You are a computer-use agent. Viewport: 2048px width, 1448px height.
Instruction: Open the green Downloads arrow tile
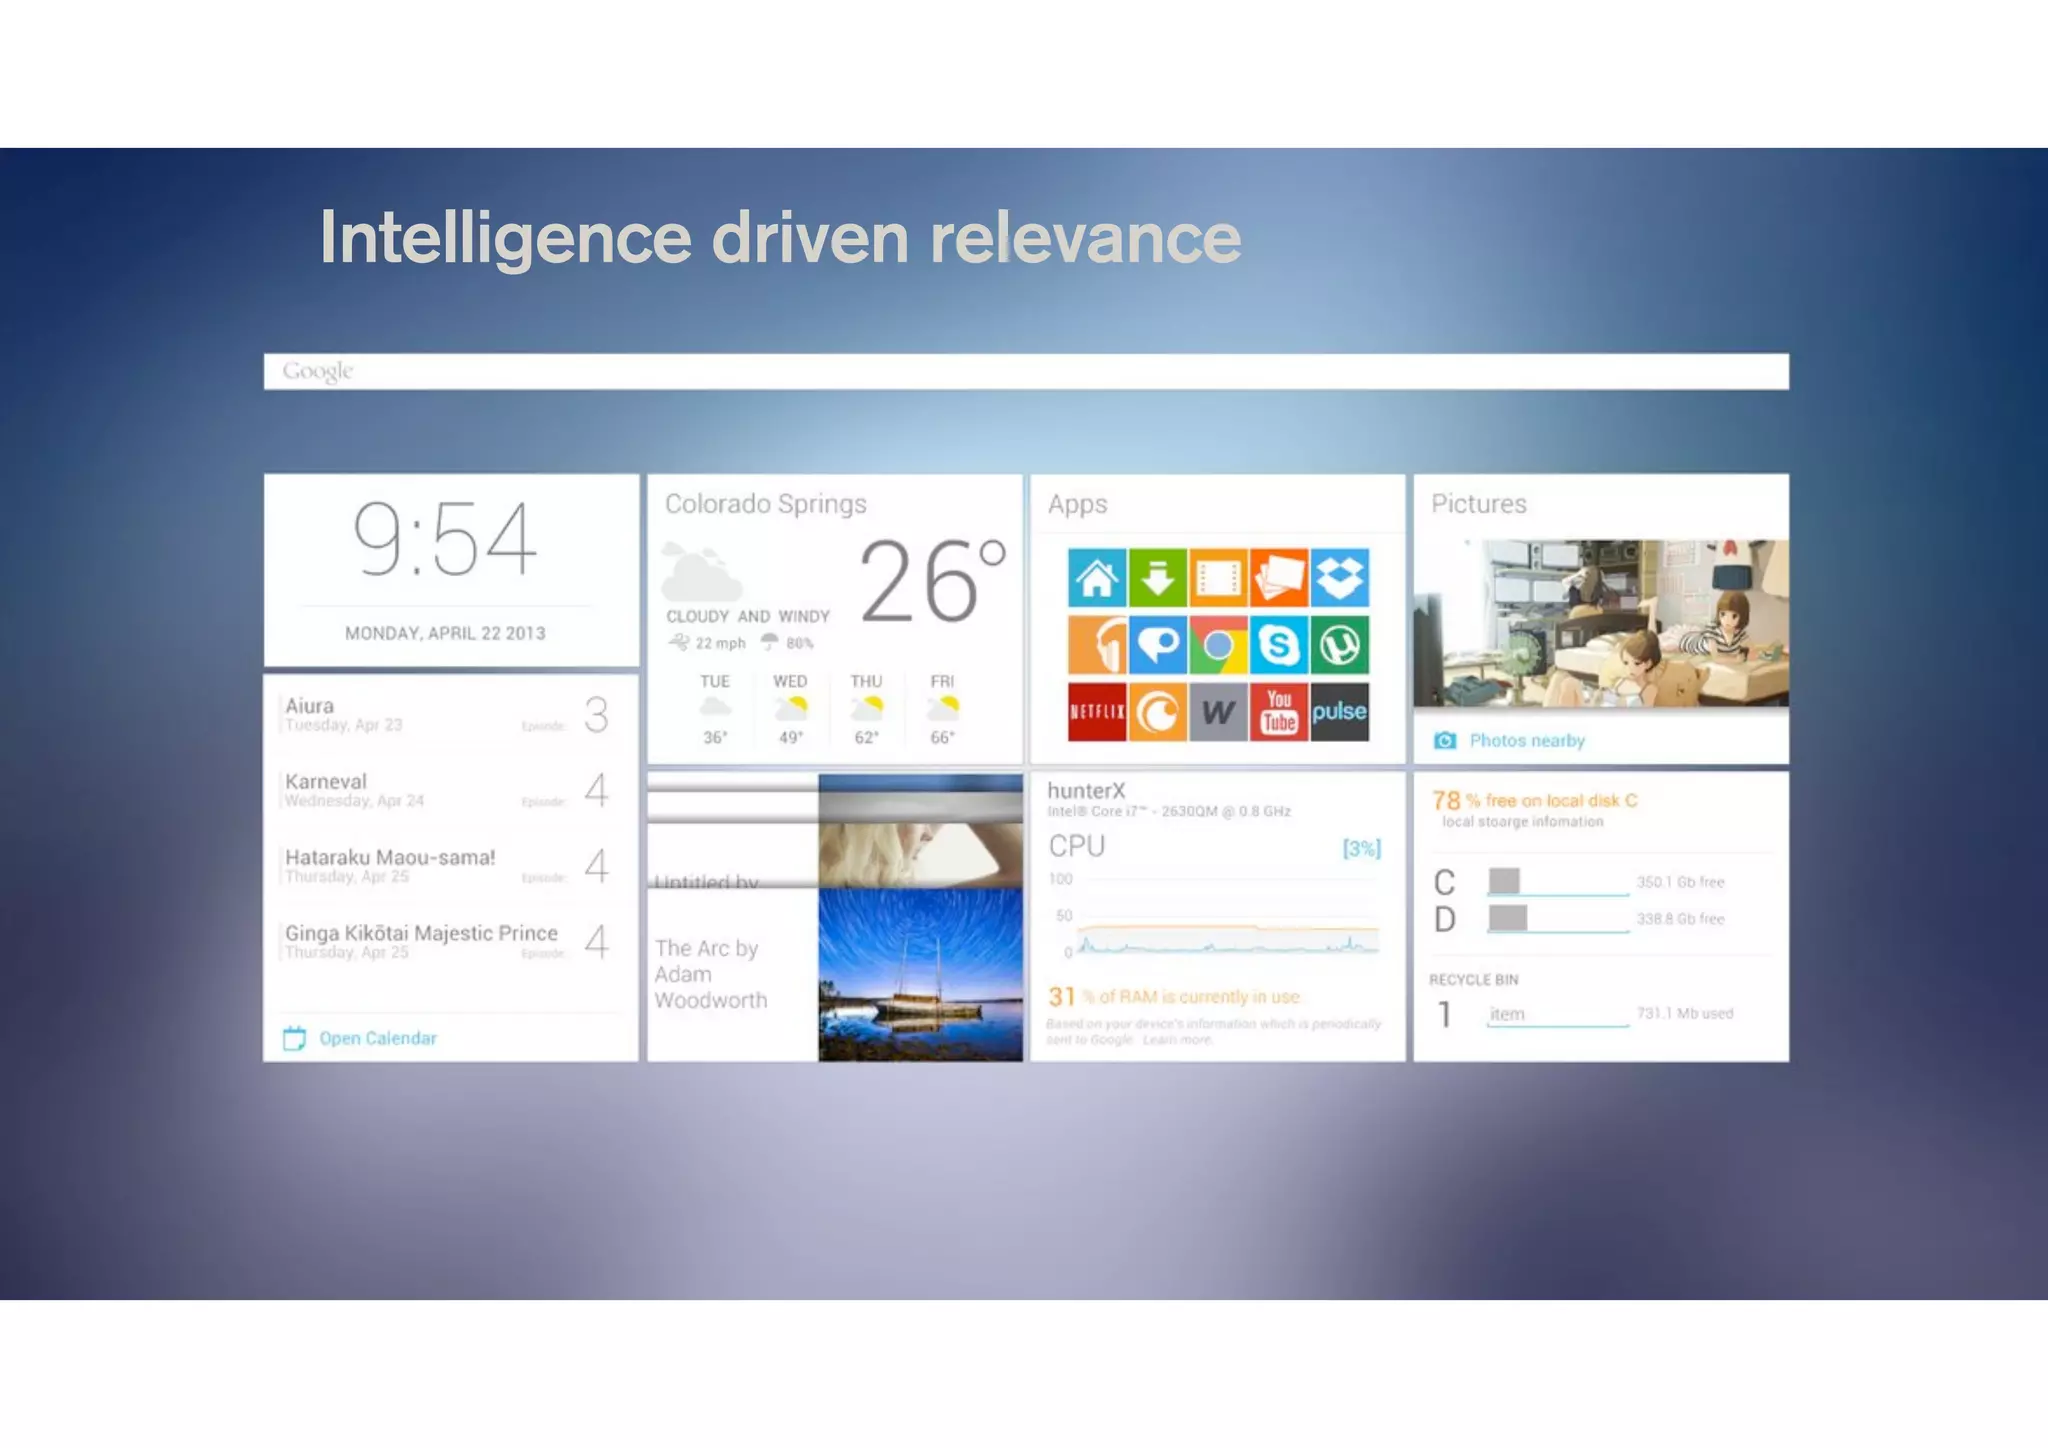[x=1157, y=577]
